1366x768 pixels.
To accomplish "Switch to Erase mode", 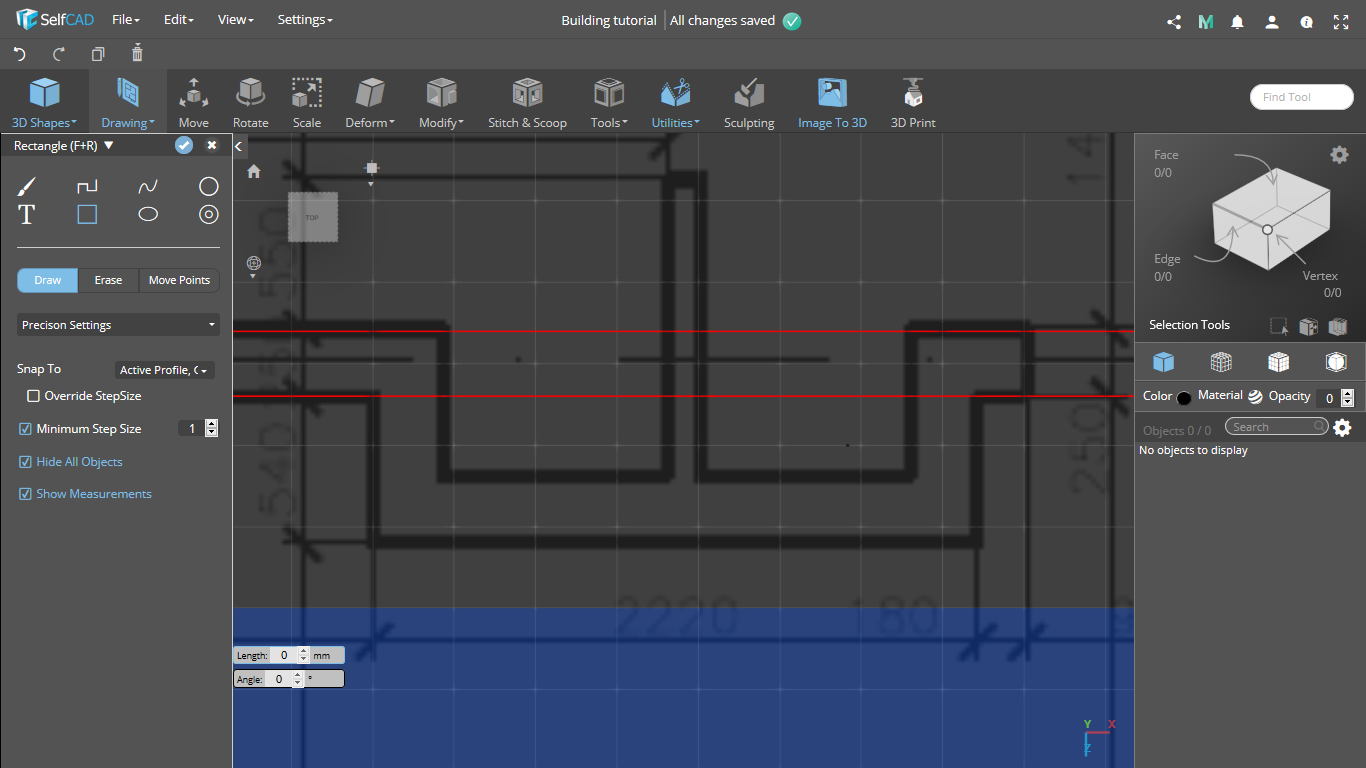I will tap(108, 280).
